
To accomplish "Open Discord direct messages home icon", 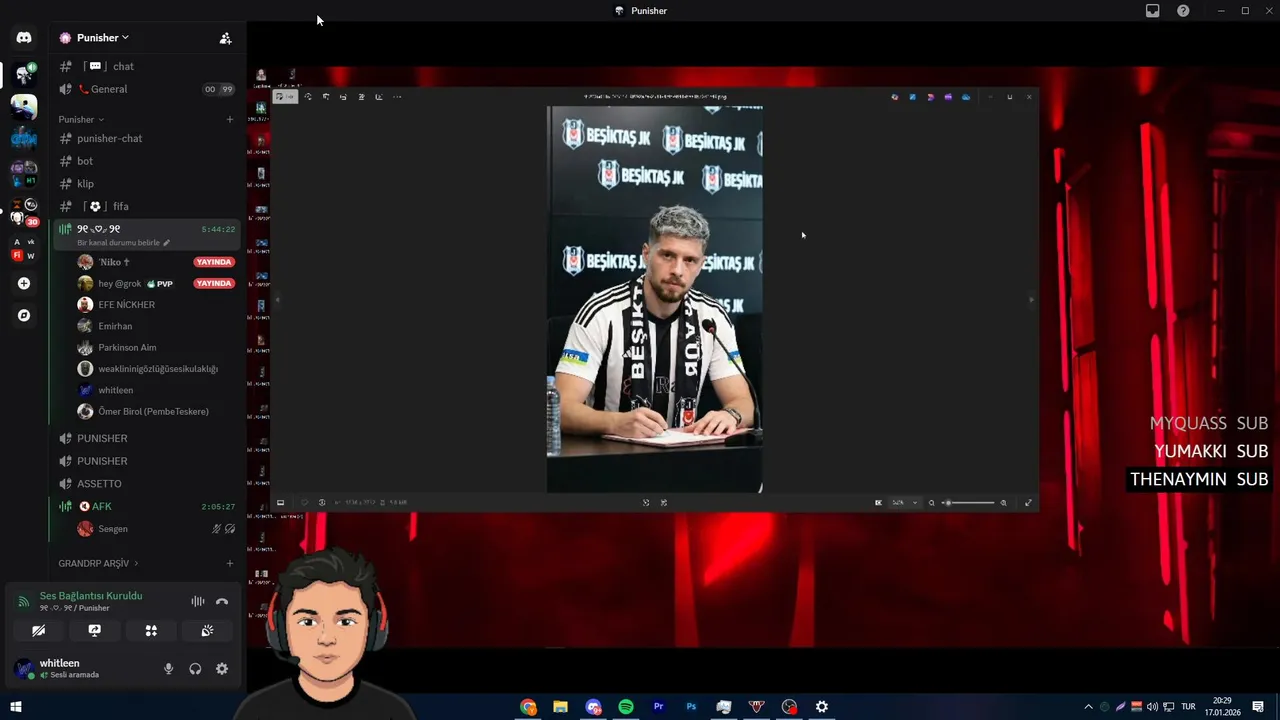I will (24, 38).
